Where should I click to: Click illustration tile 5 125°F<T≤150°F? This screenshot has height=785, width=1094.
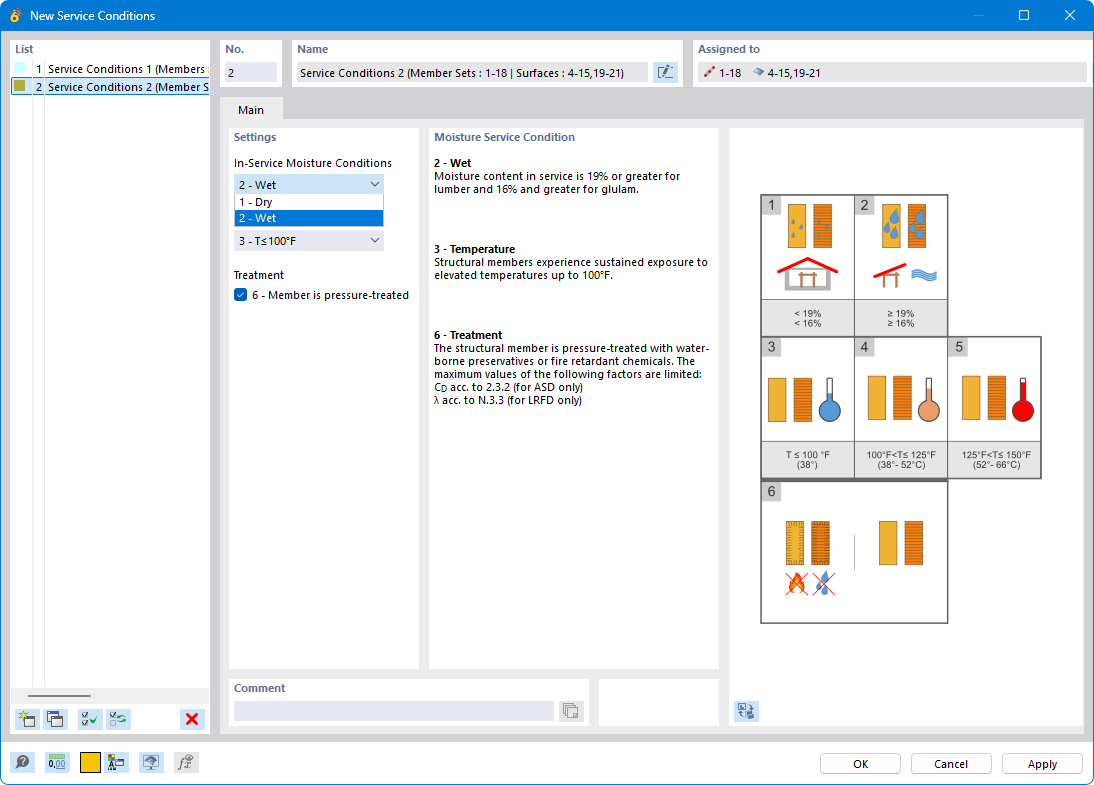click(994, 408)
